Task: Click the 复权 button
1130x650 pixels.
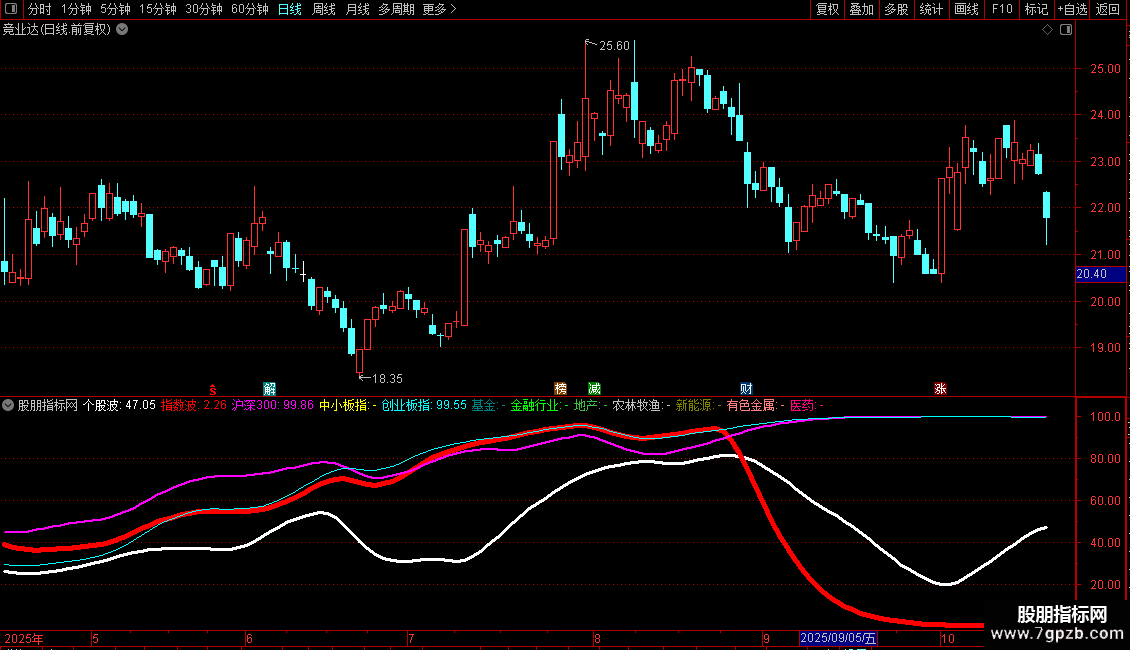Action: coord(827,10)
